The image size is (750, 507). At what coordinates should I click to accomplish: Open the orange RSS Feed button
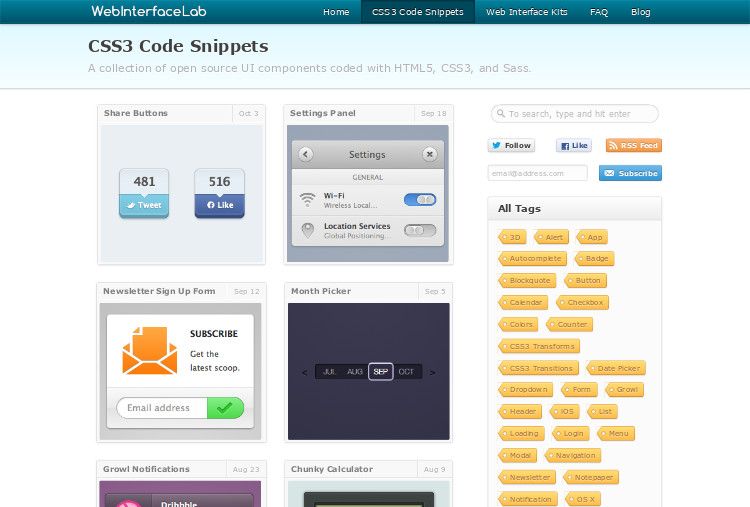tap(633, 145)
